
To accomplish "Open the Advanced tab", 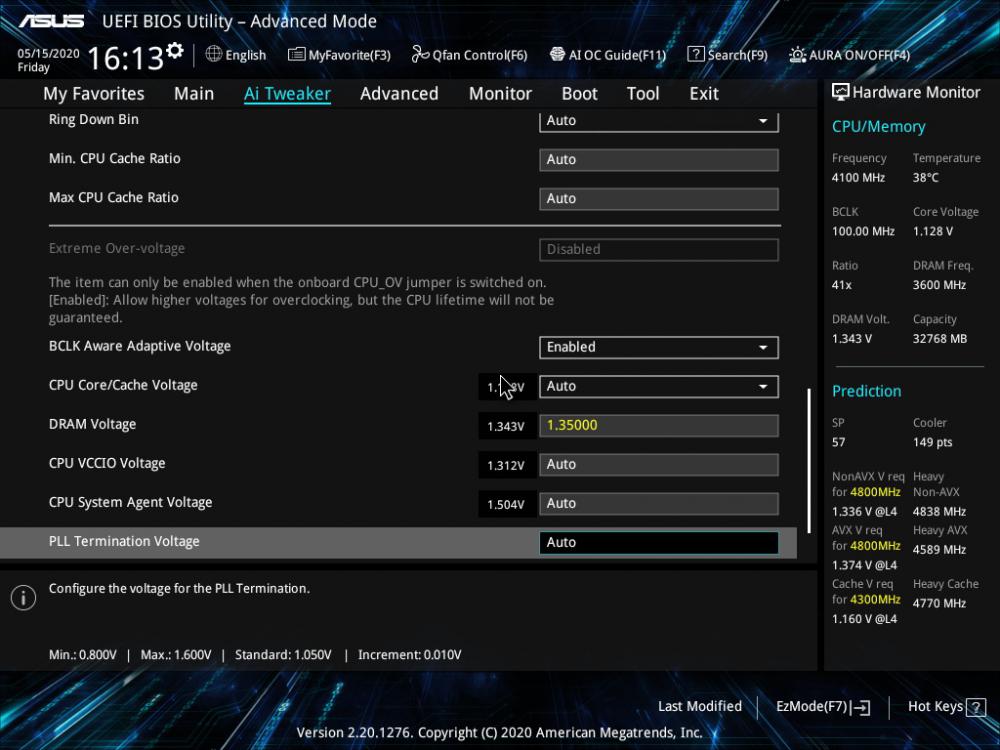I will pyautogui.click(x=399, y=94).
